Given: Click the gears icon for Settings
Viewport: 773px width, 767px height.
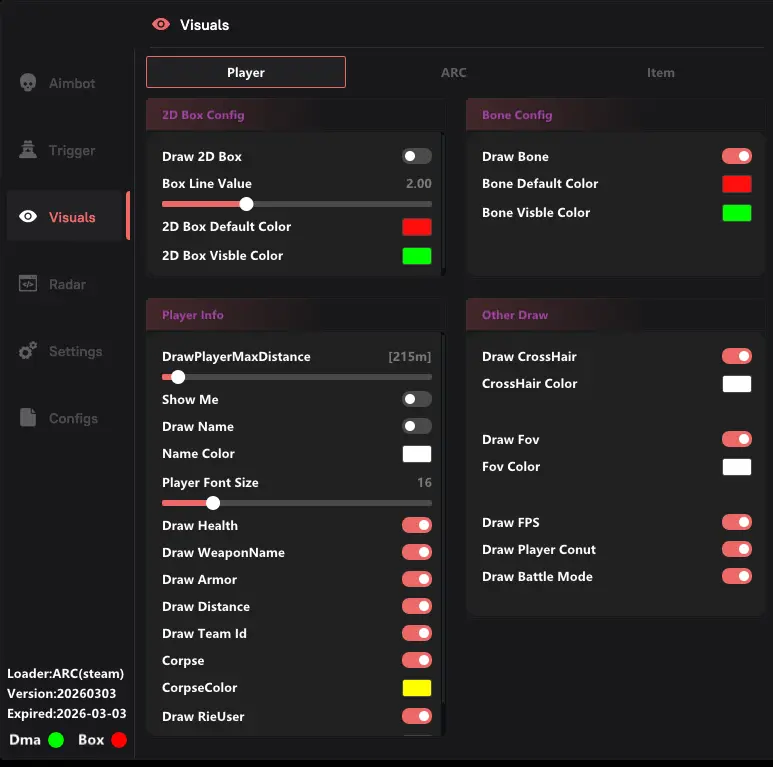Looking at the screenshot, I should [x=28, y=351].
